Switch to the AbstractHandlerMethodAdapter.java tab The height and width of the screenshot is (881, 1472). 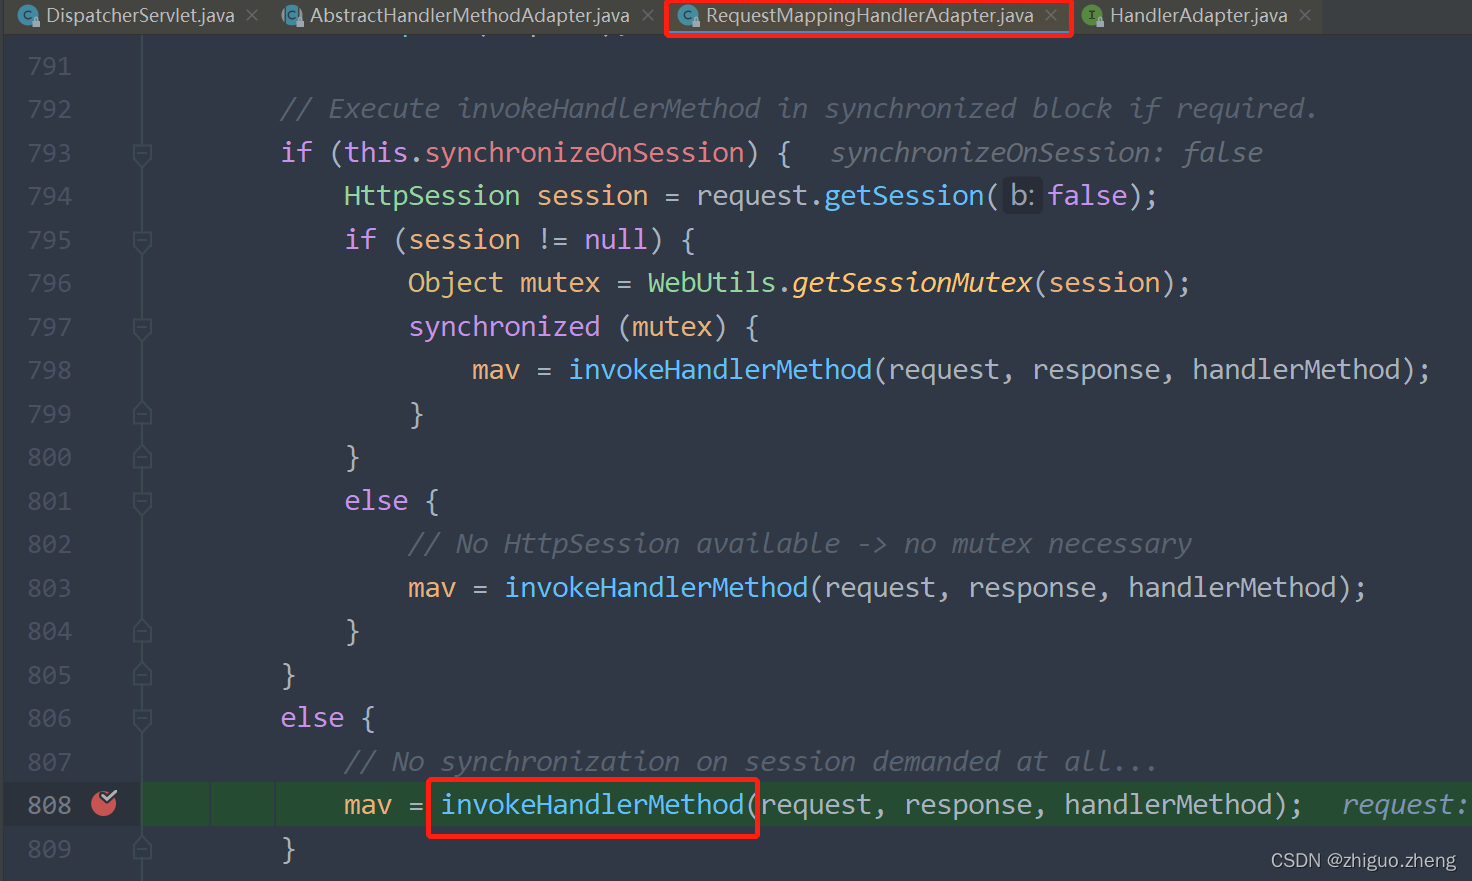[469, 16]
